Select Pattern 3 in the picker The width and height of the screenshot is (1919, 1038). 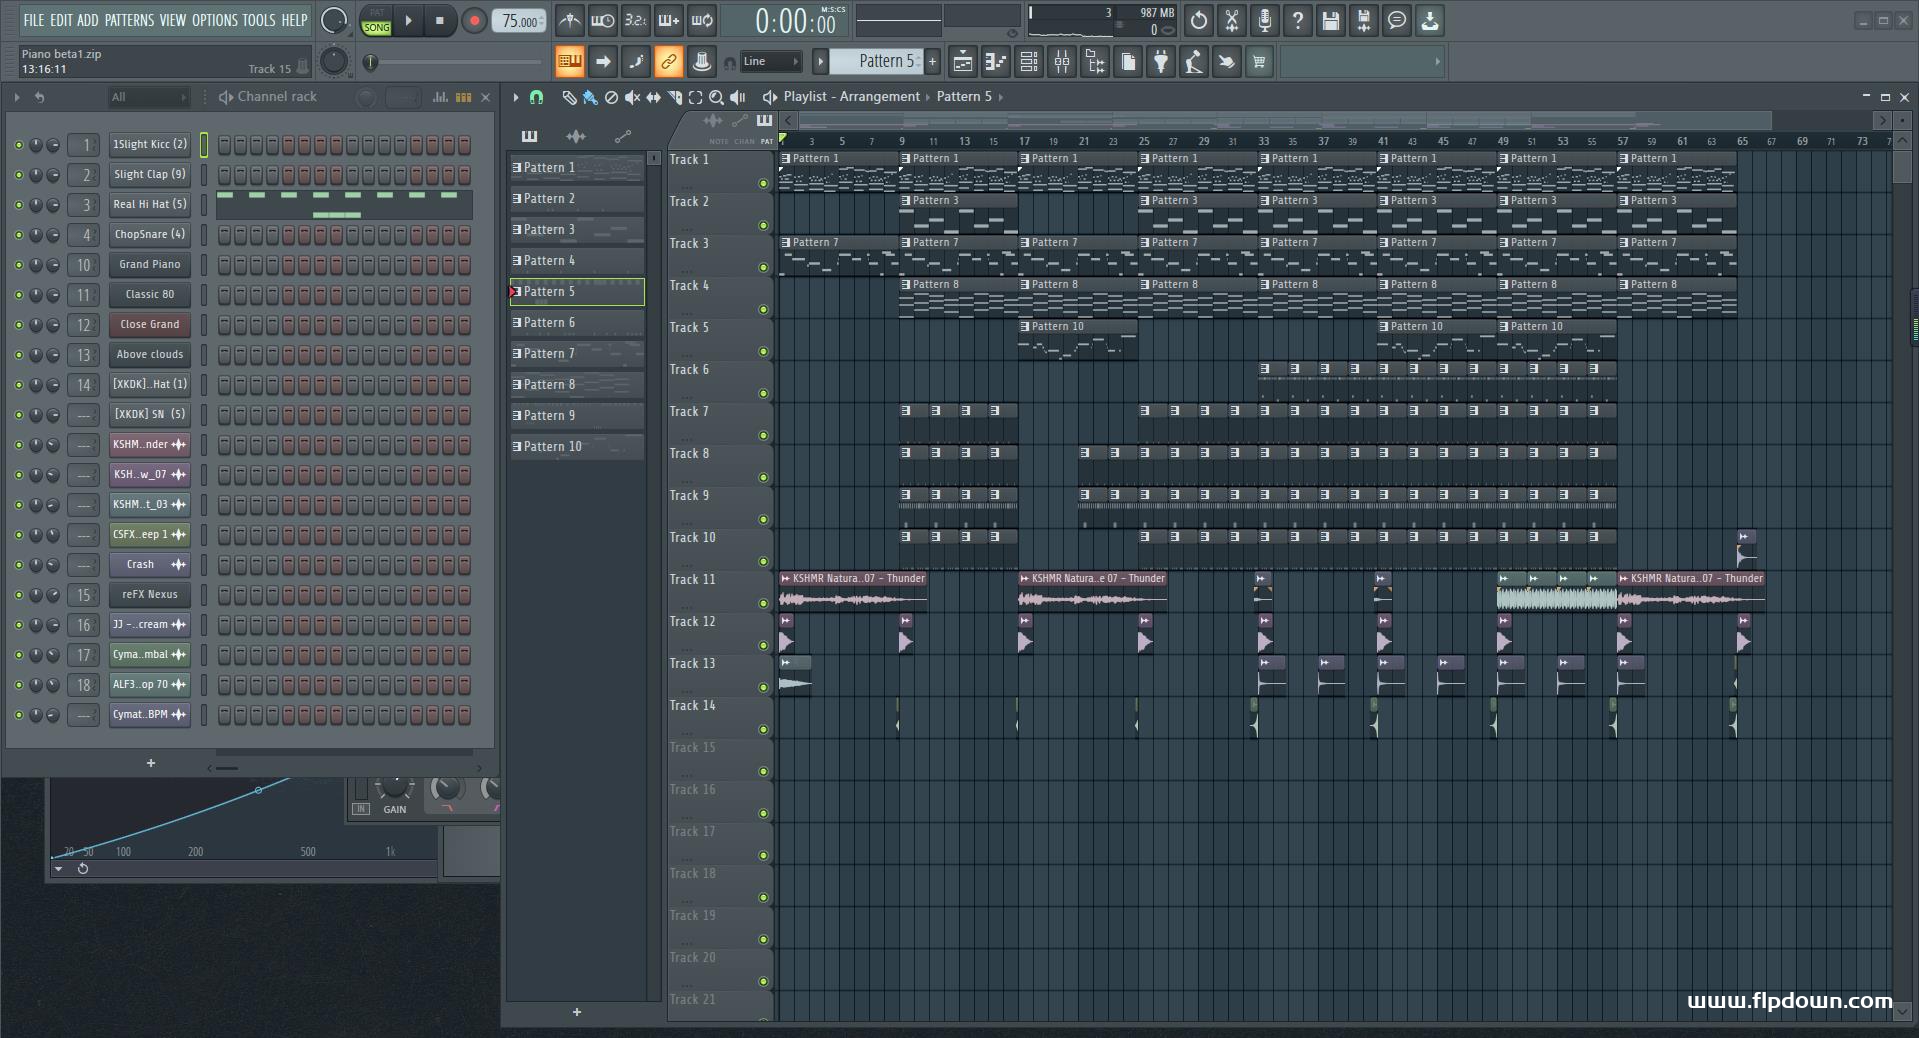coord(577,230)
